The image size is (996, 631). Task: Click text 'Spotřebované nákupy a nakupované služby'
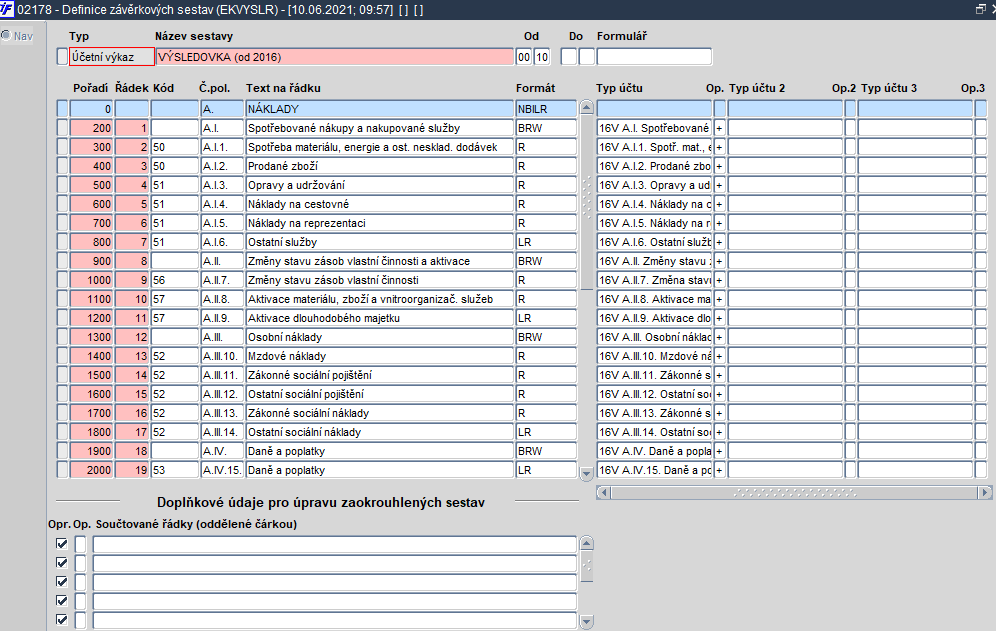pos(354,128)
